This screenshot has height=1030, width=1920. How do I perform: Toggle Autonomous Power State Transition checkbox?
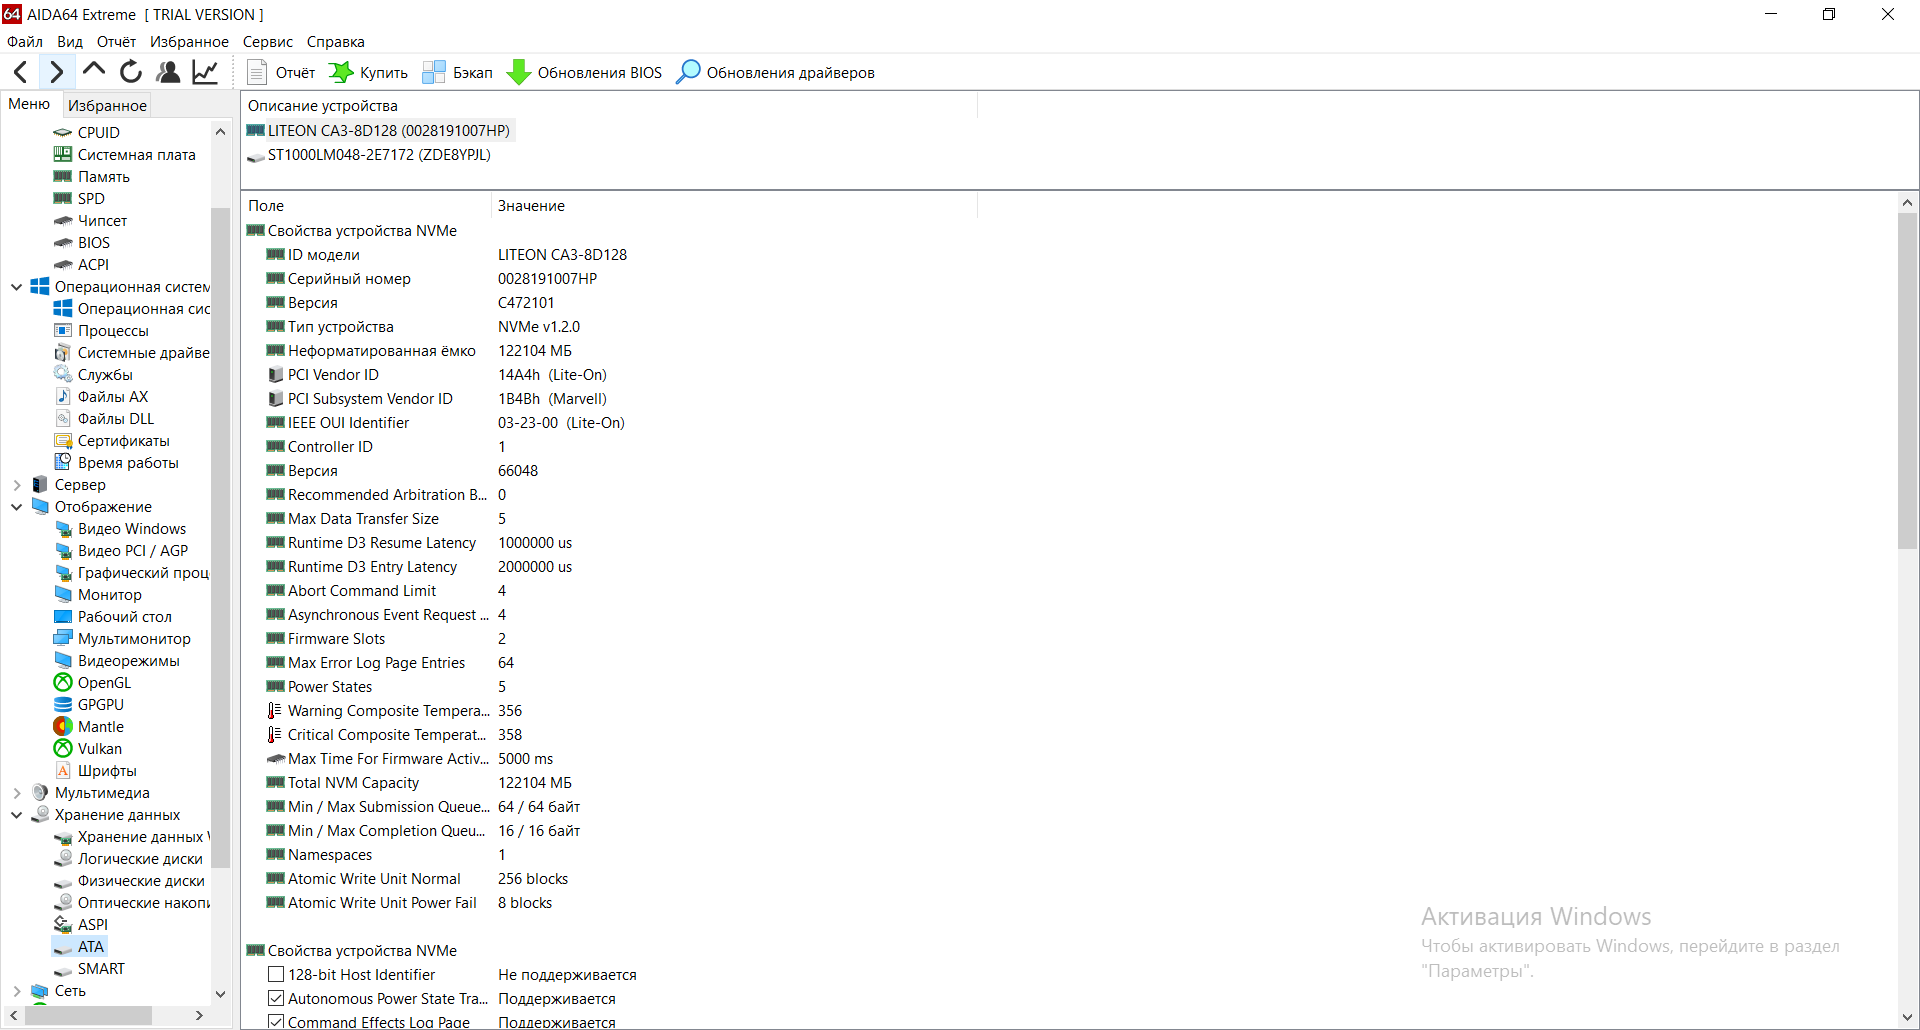[x=276, y=998]
